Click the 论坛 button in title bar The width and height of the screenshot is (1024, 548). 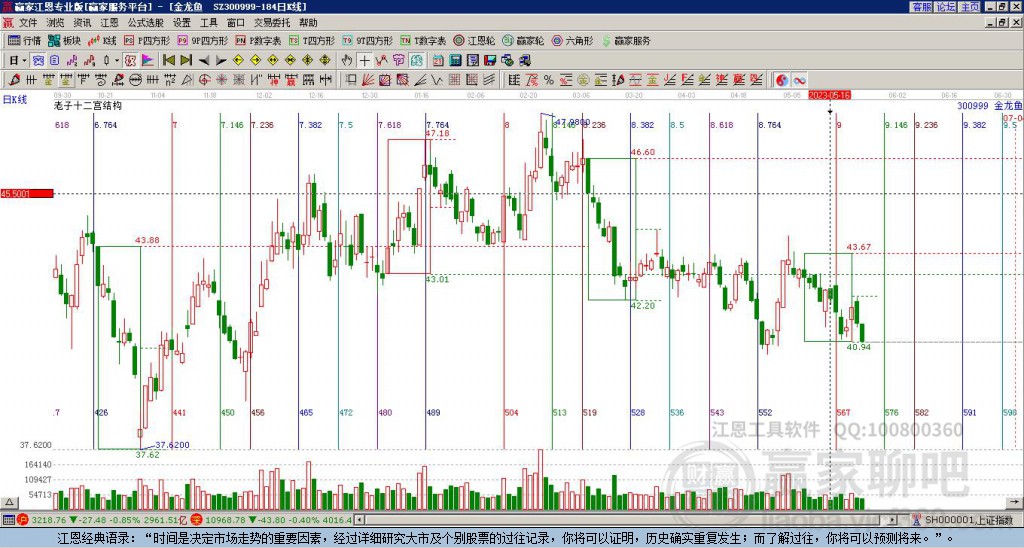tap(946, 7)
